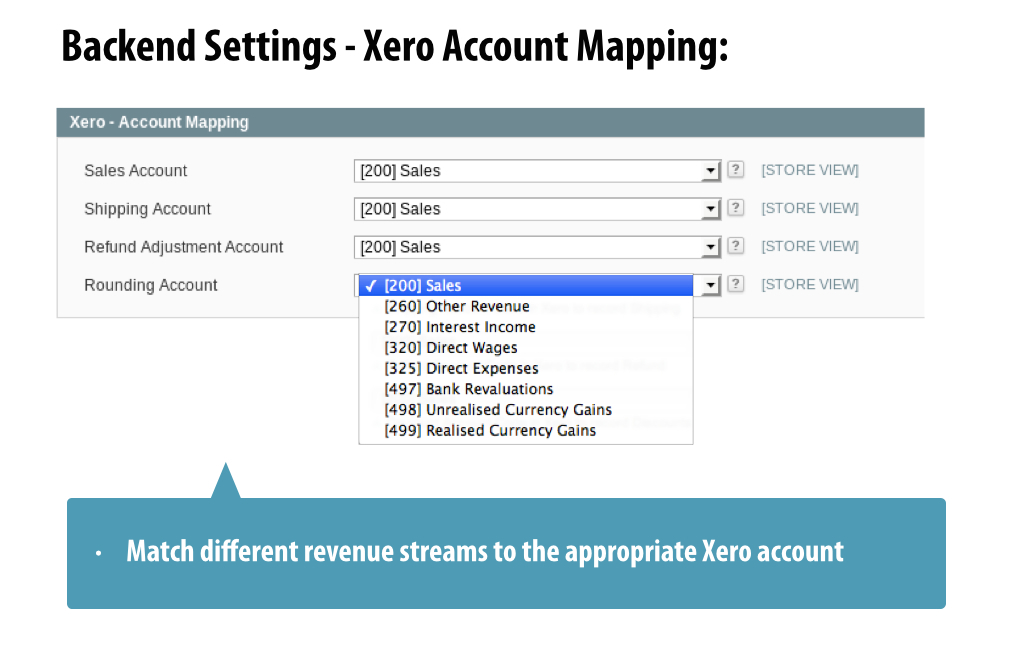Screen dimensions: 1018x664
Task: Choose [260] Other Revenue from list
Action: coord(456,306)
